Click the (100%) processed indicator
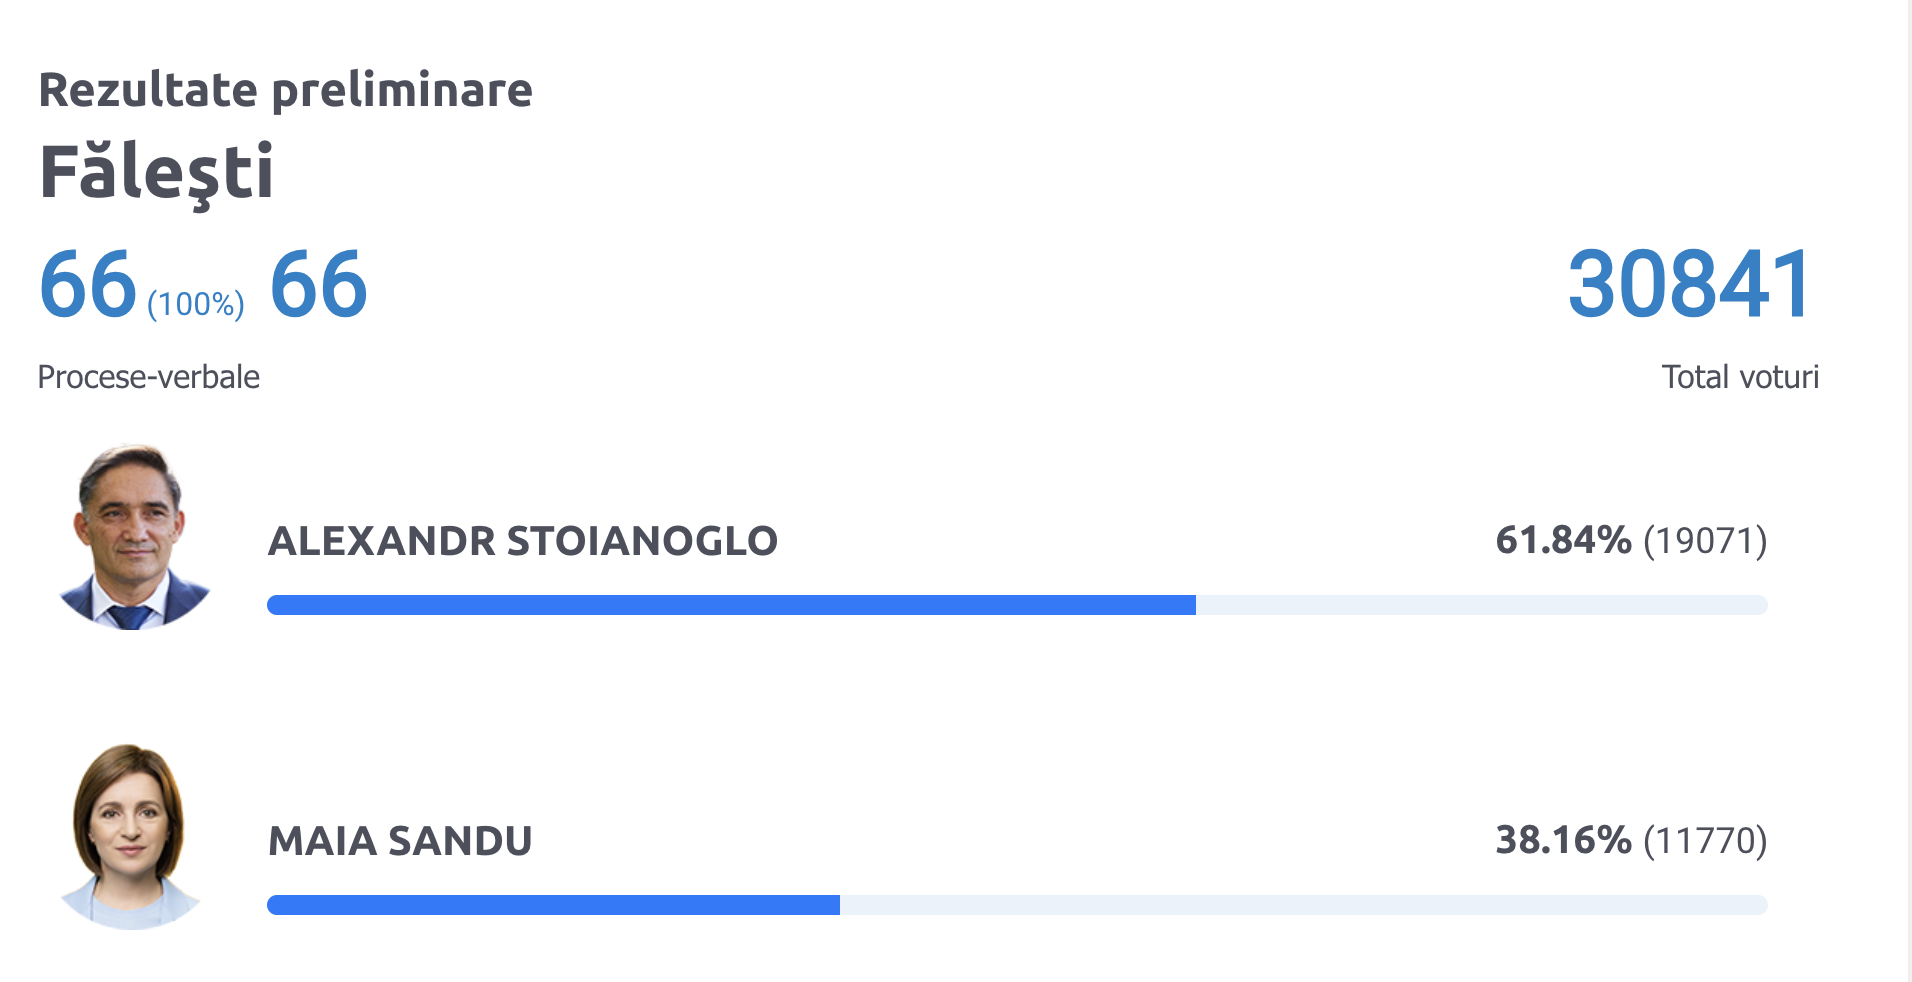 196,304
